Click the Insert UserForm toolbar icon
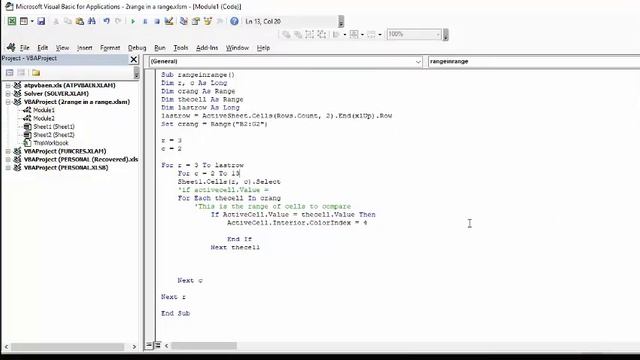640x360 pixels. (24, 21)
